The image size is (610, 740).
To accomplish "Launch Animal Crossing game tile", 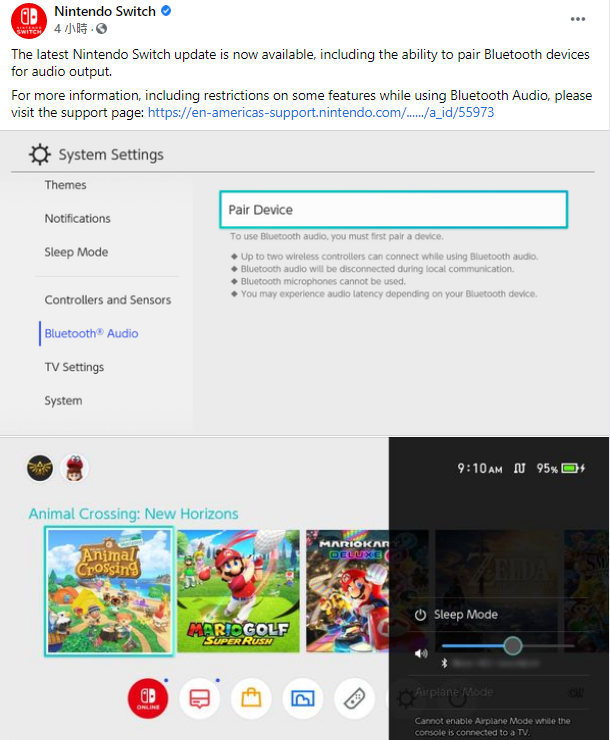I will point(109,591).
